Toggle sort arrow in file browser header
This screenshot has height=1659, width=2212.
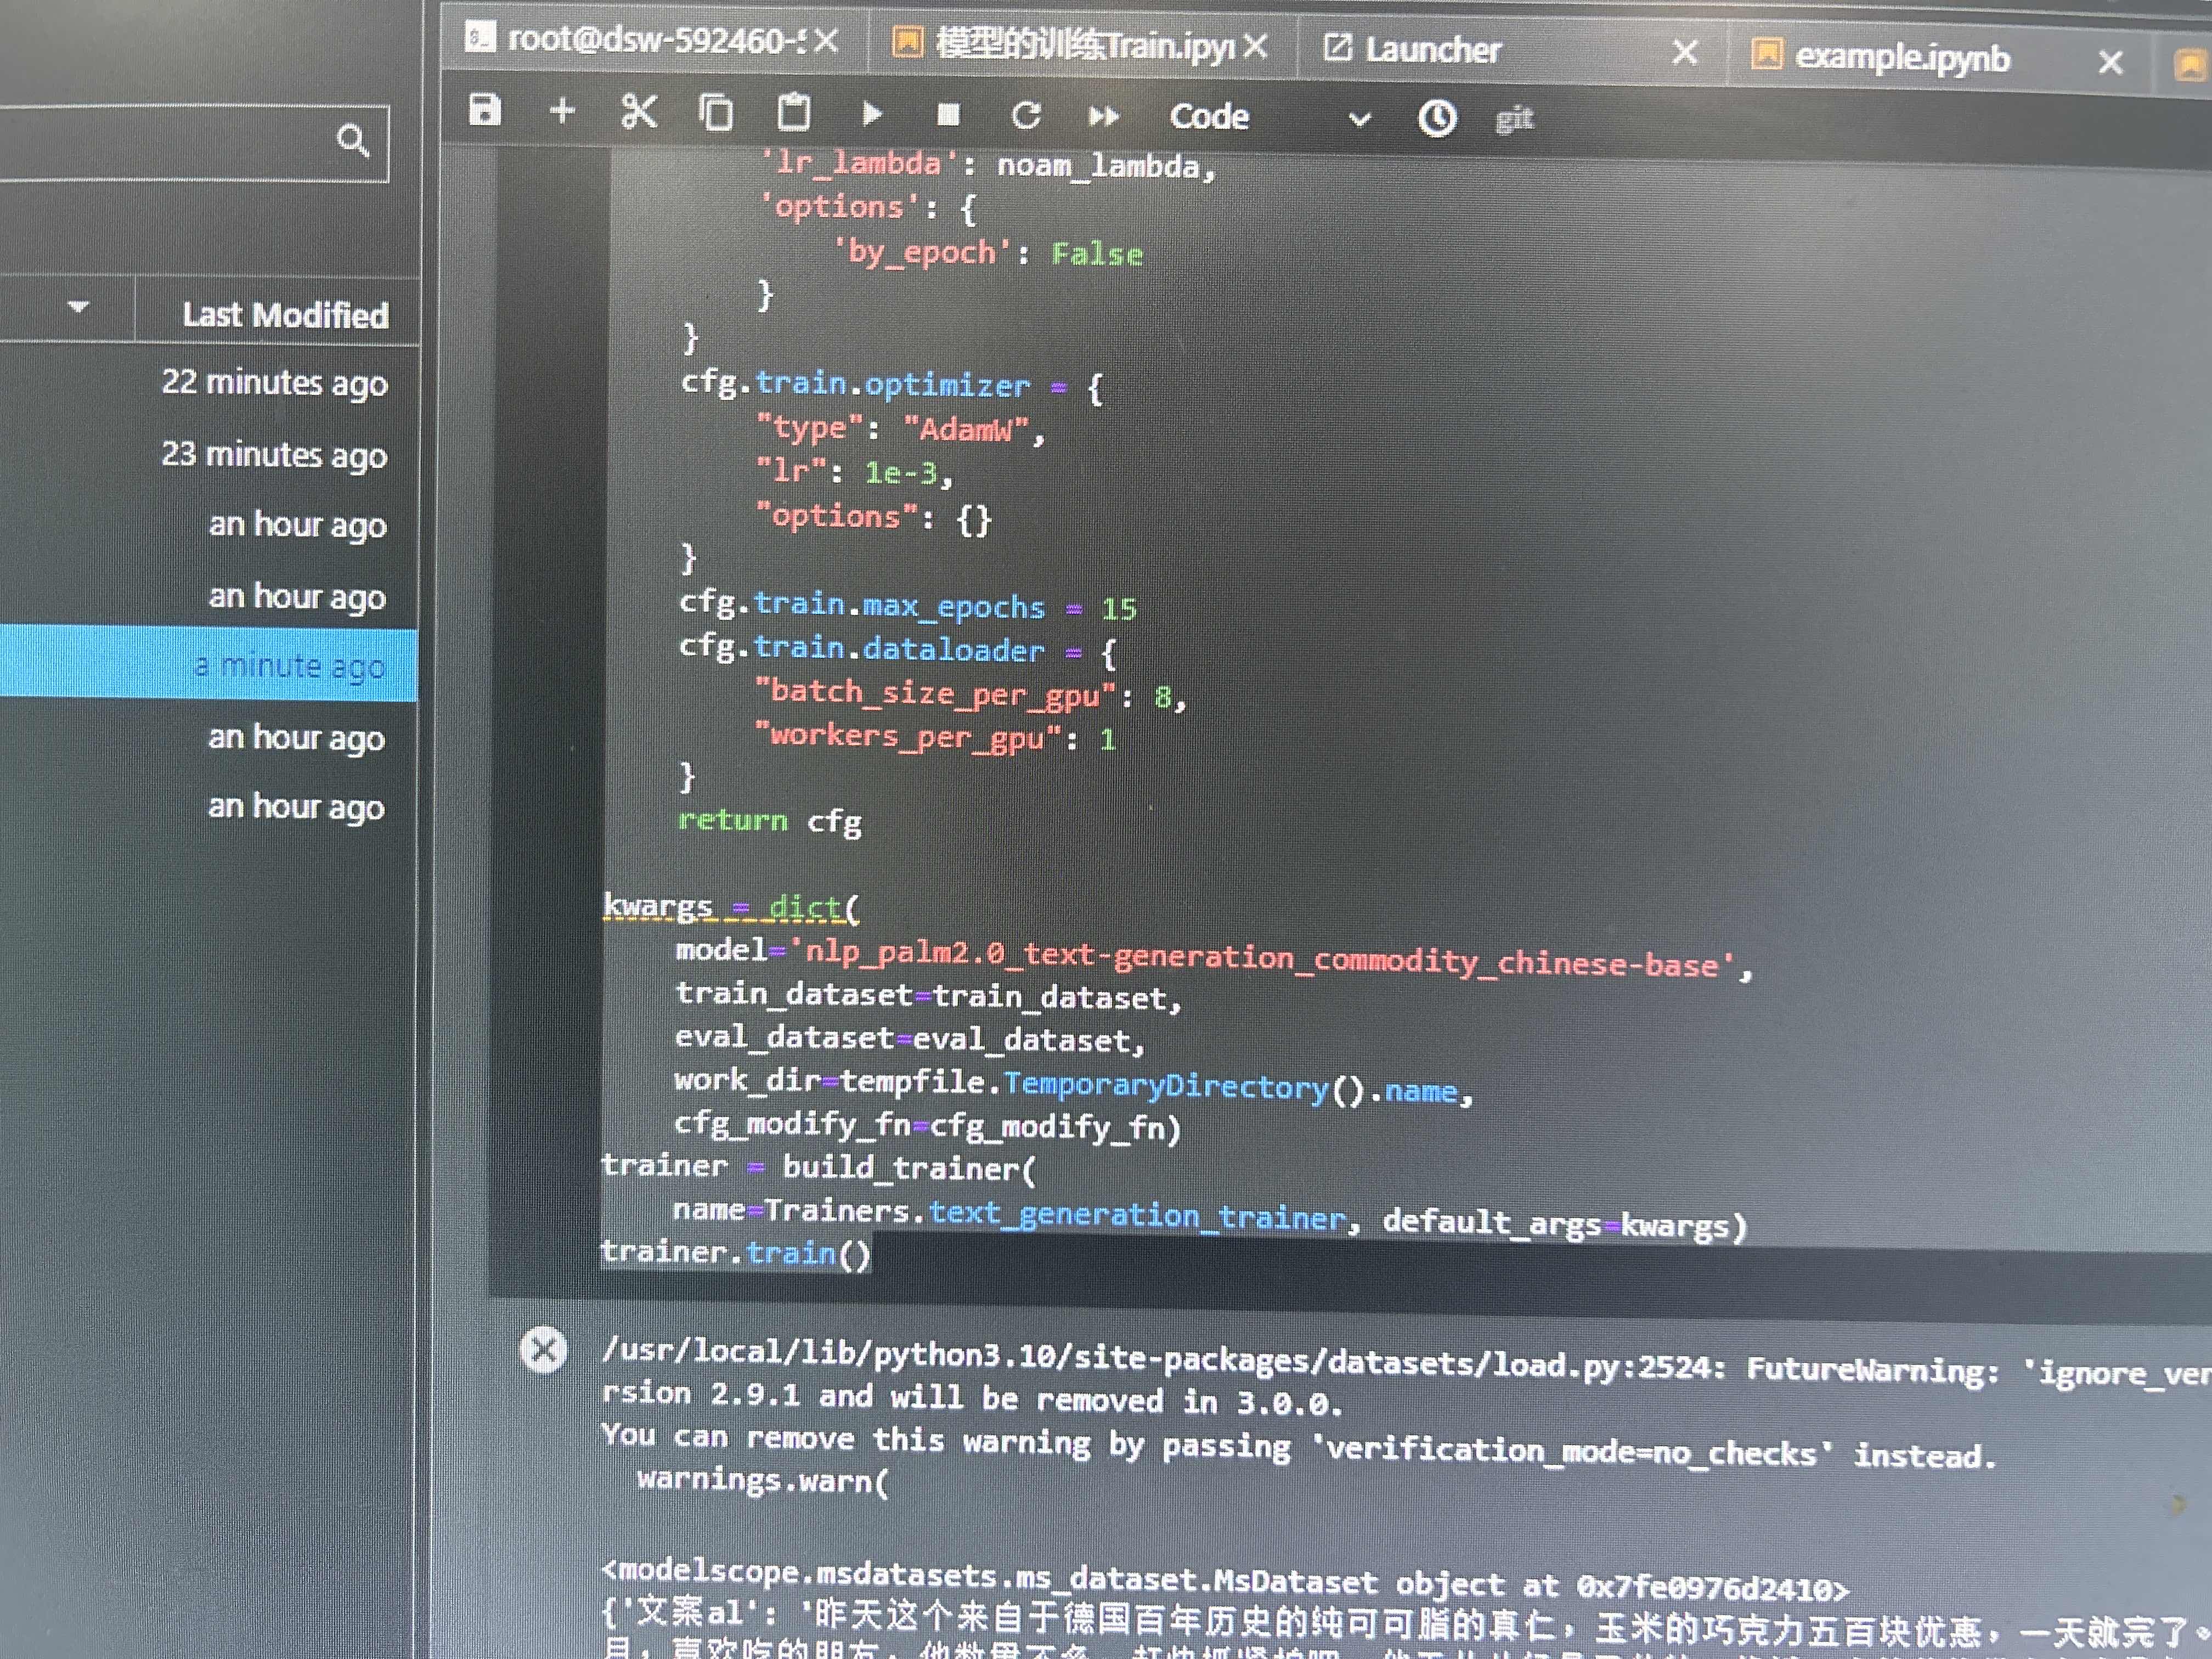click(x=78, y=307)
